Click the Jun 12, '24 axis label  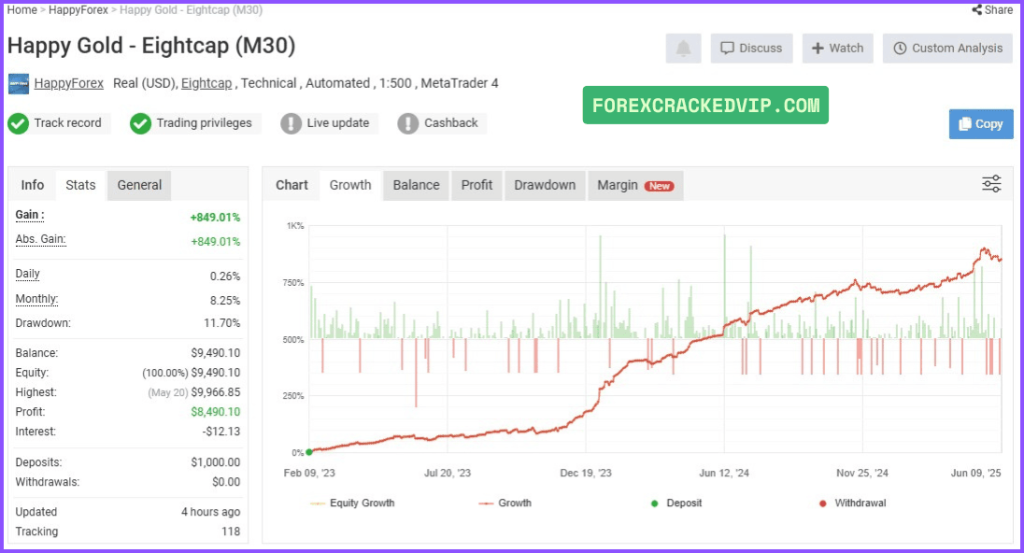click(x=724, y=473)
